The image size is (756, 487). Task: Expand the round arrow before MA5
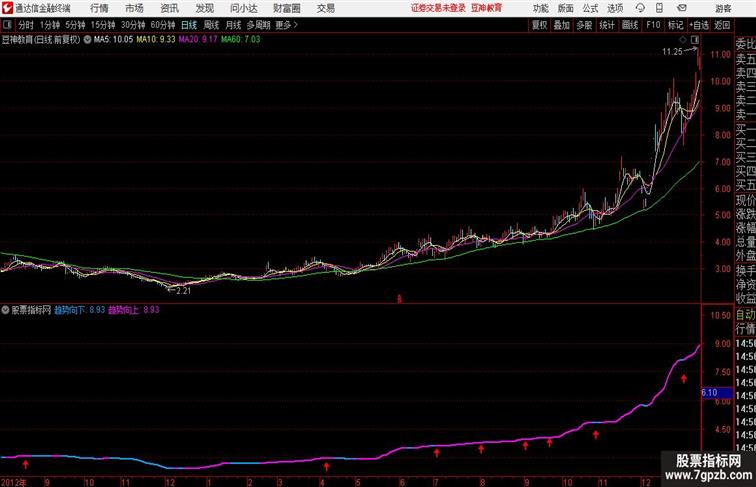click(87, 40)
